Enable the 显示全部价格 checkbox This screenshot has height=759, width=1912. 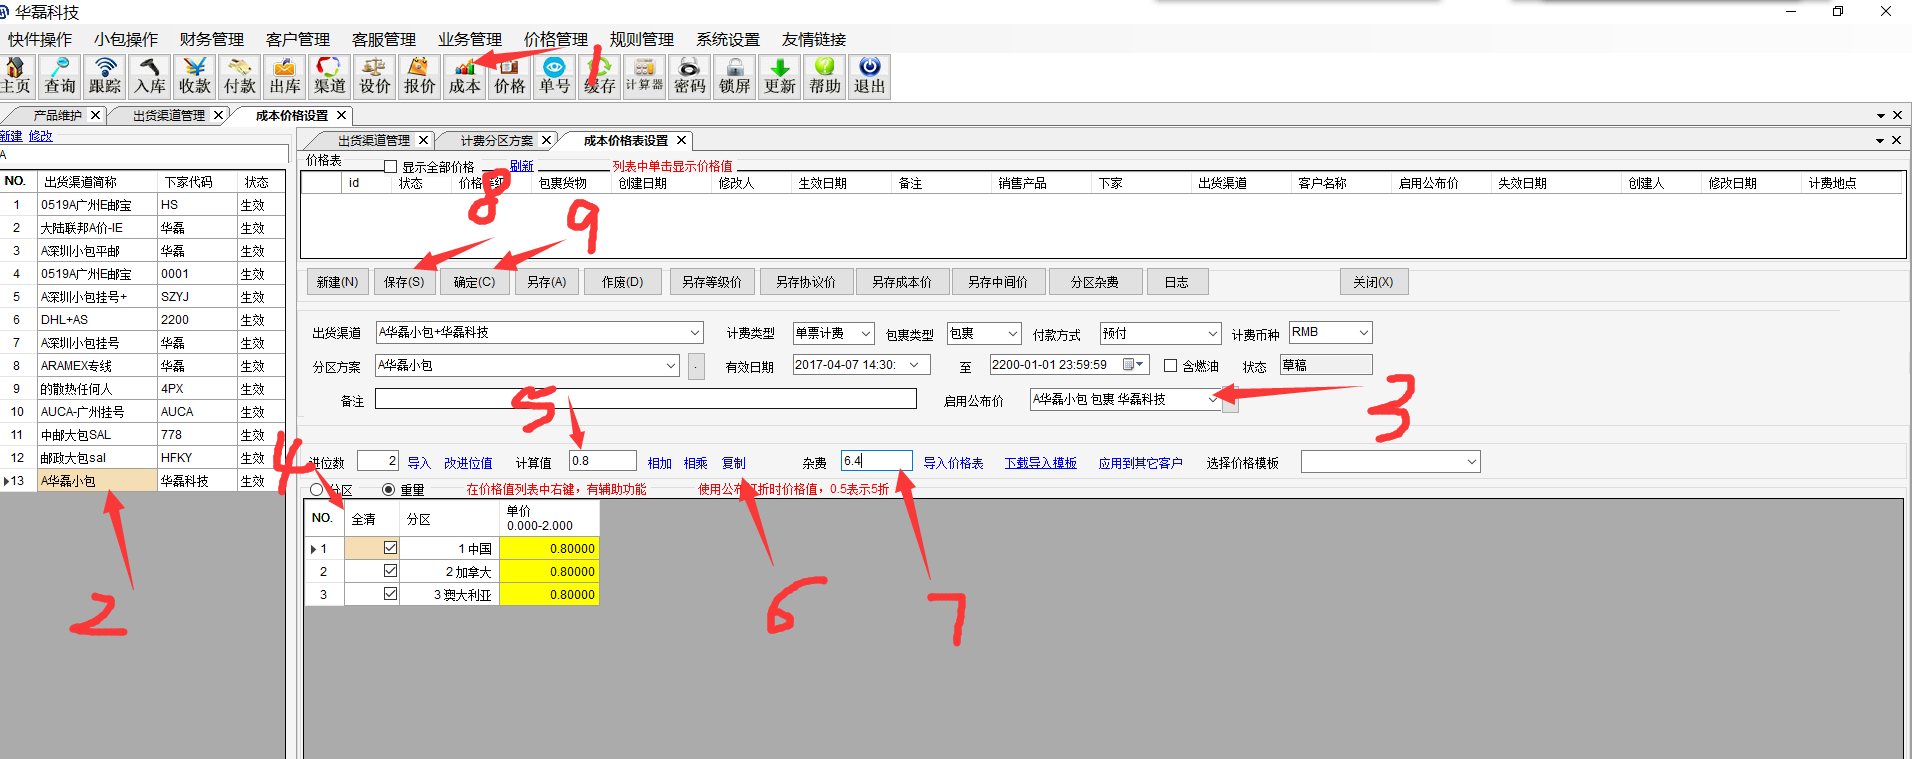pyautogui.click(x=391, y=167)
